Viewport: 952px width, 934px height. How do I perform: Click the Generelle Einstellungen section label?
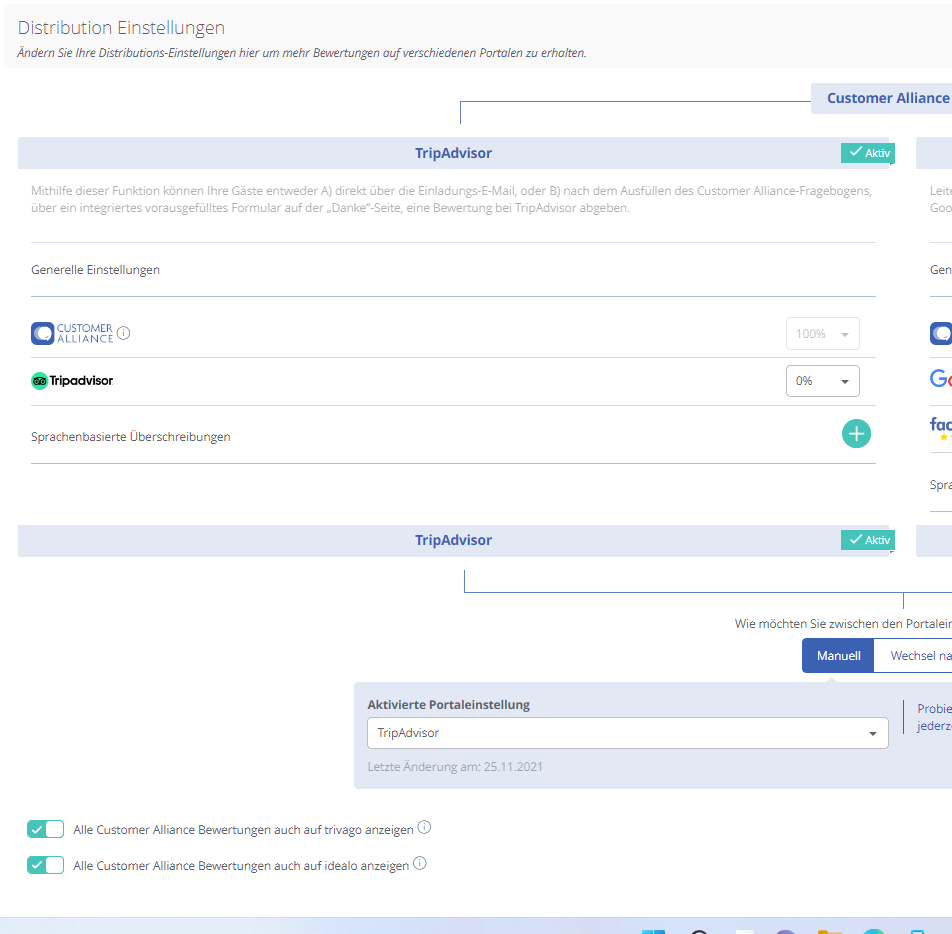[x=95, y=270]
